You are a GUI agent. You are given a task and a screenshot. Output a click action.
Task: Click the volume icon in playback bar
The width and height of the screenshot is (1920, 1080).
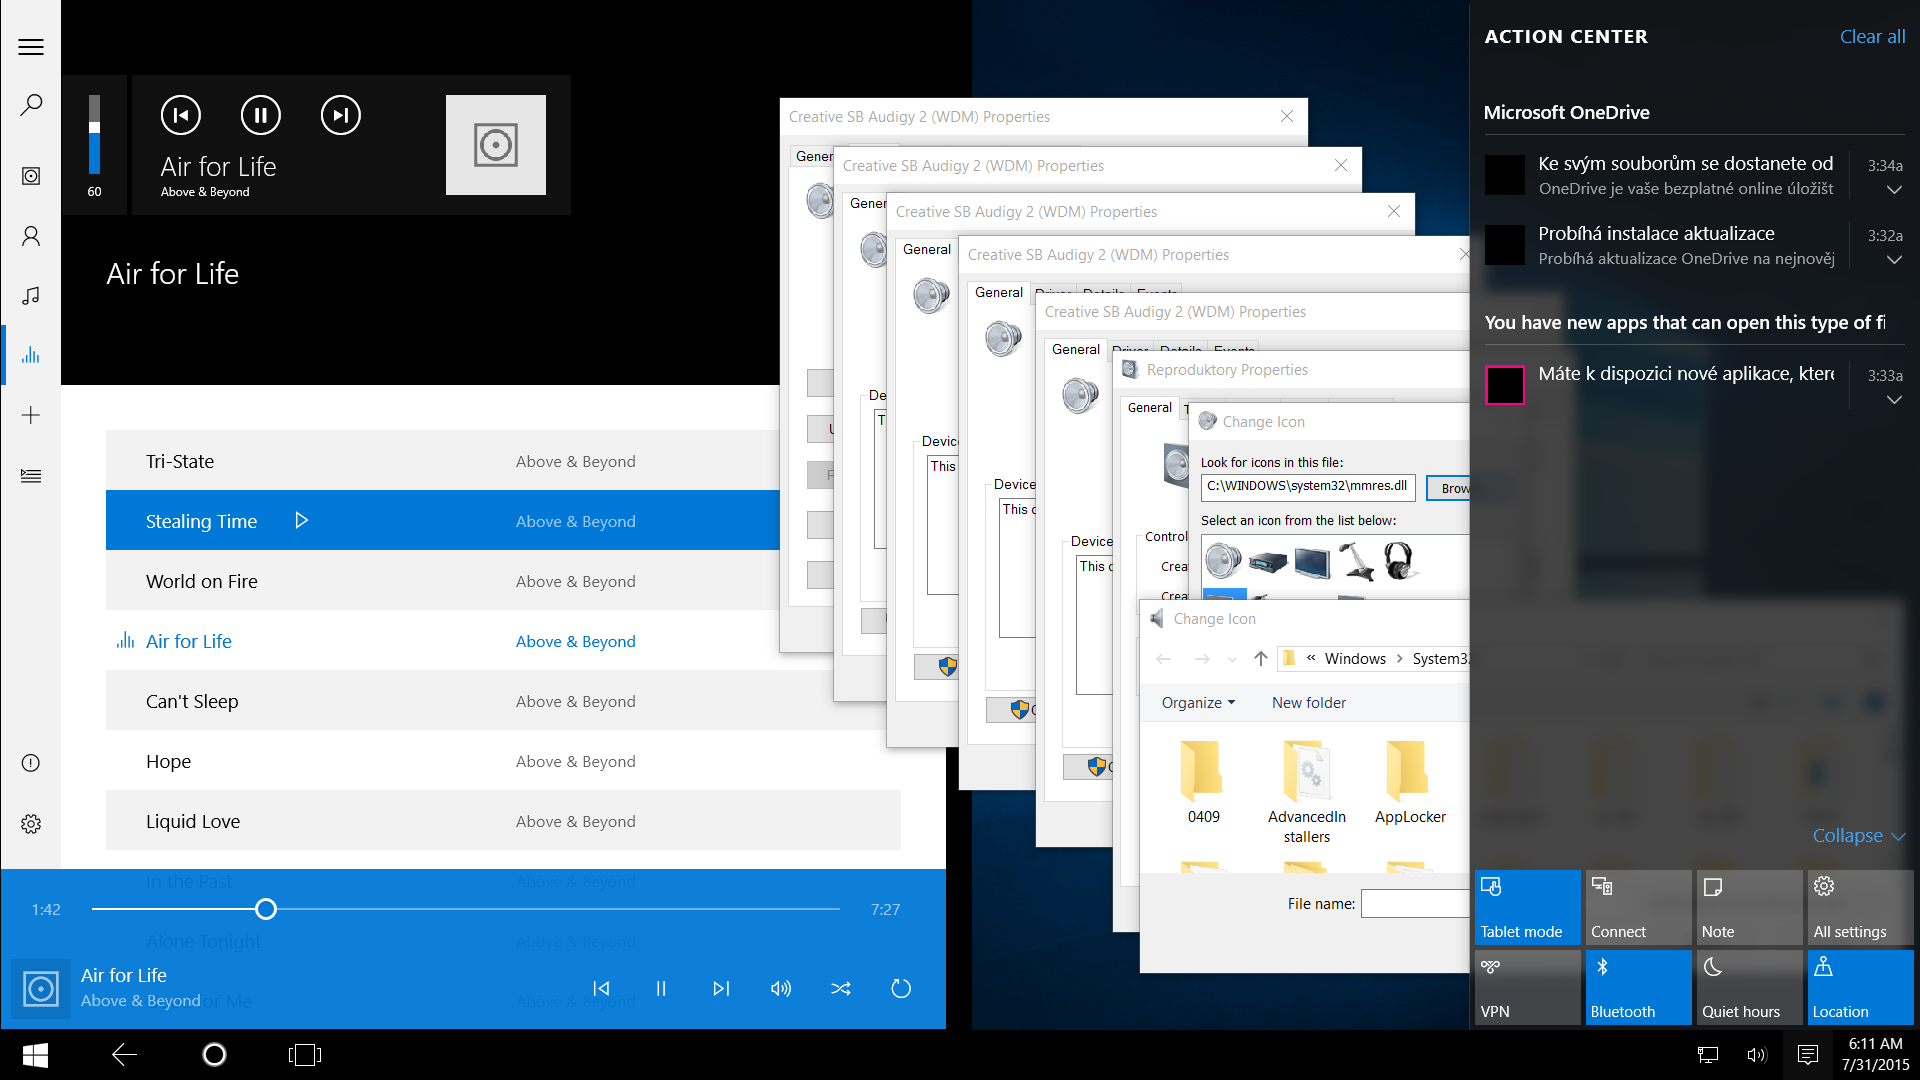tap(781, 988)
